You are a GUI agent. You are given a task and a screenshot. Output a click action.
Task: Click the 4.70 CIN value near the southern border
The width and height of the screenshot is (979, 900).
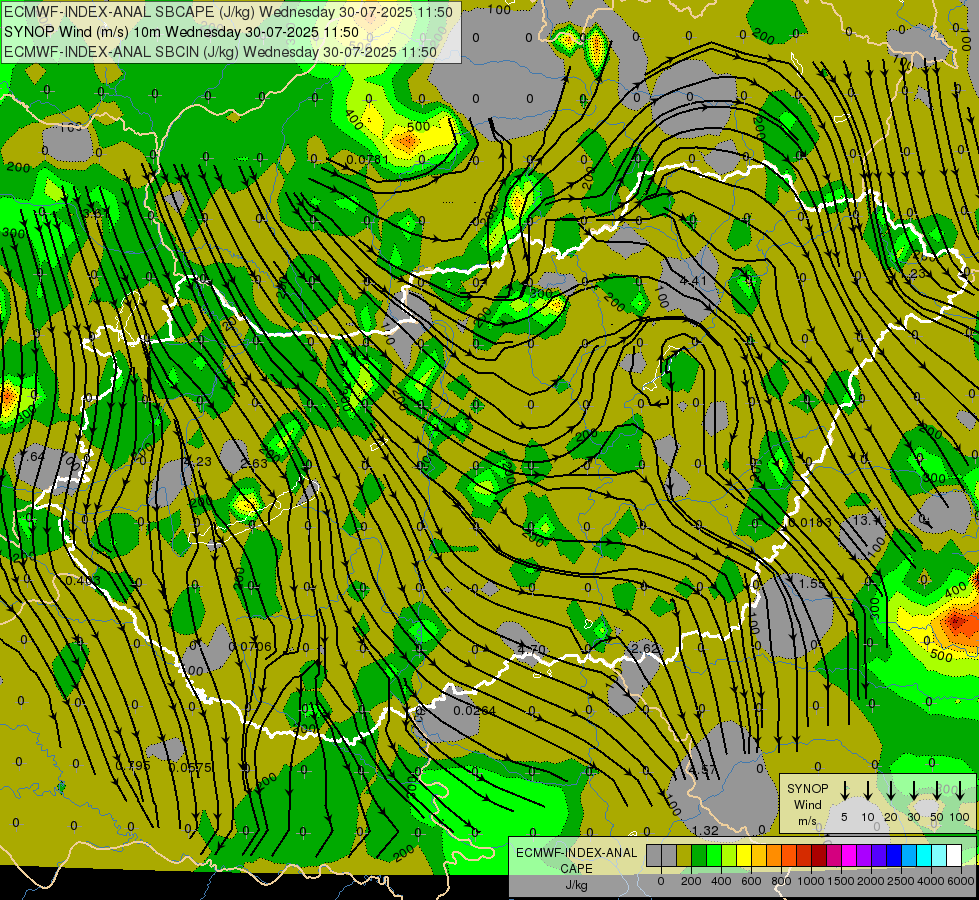(531, 650)
